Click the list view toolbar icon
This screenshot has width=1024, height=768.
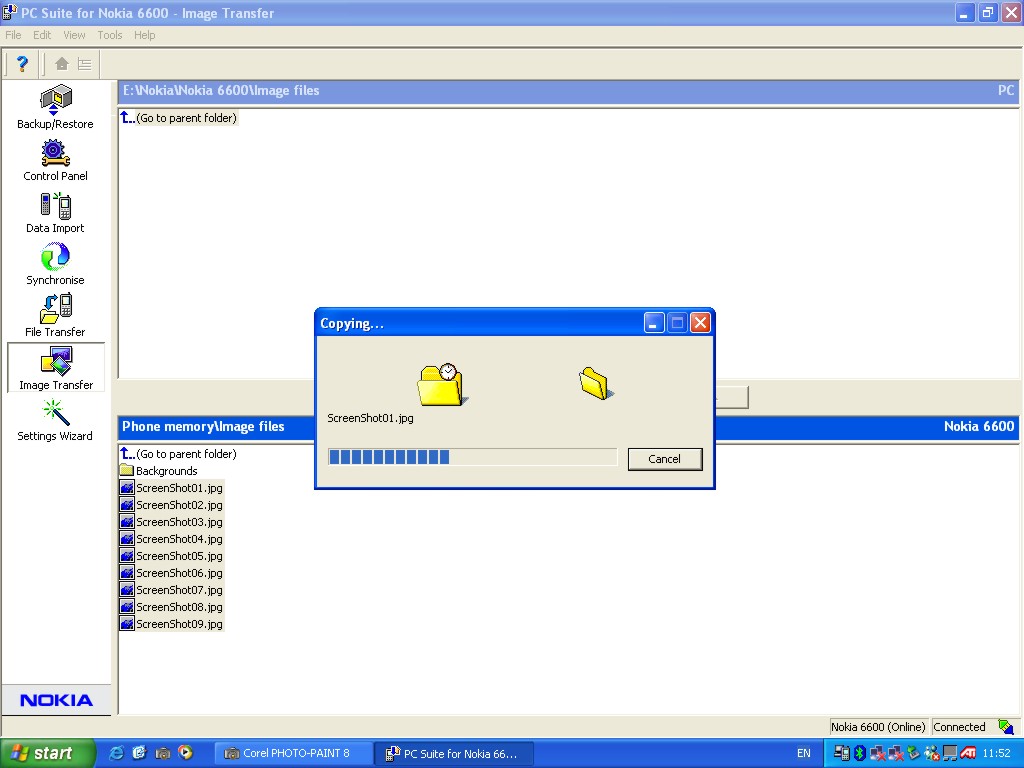[84, 63]
